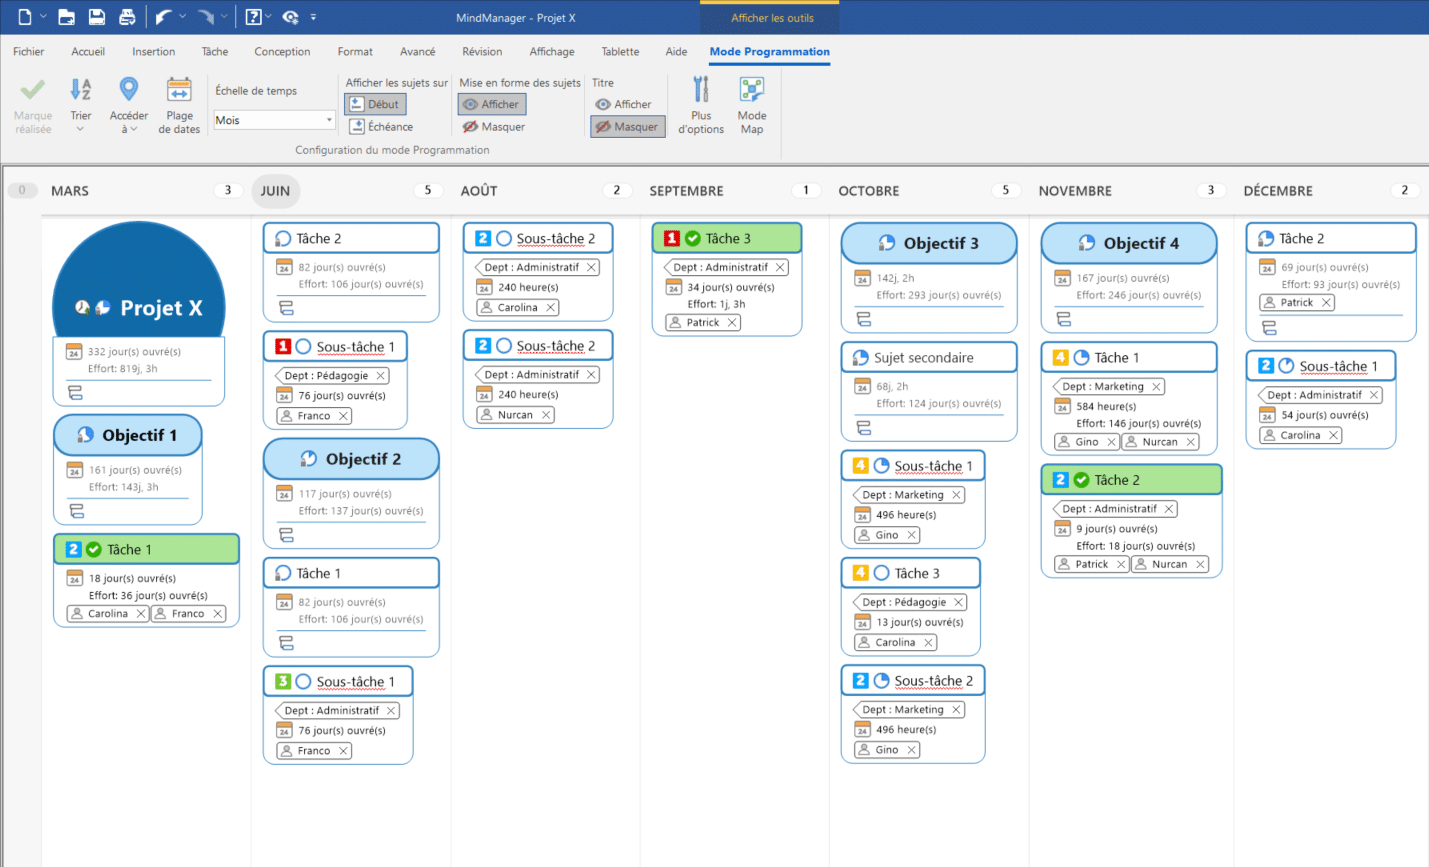Click the Début display option
Screen dimensions: 1429x867
tap(375, 103)
